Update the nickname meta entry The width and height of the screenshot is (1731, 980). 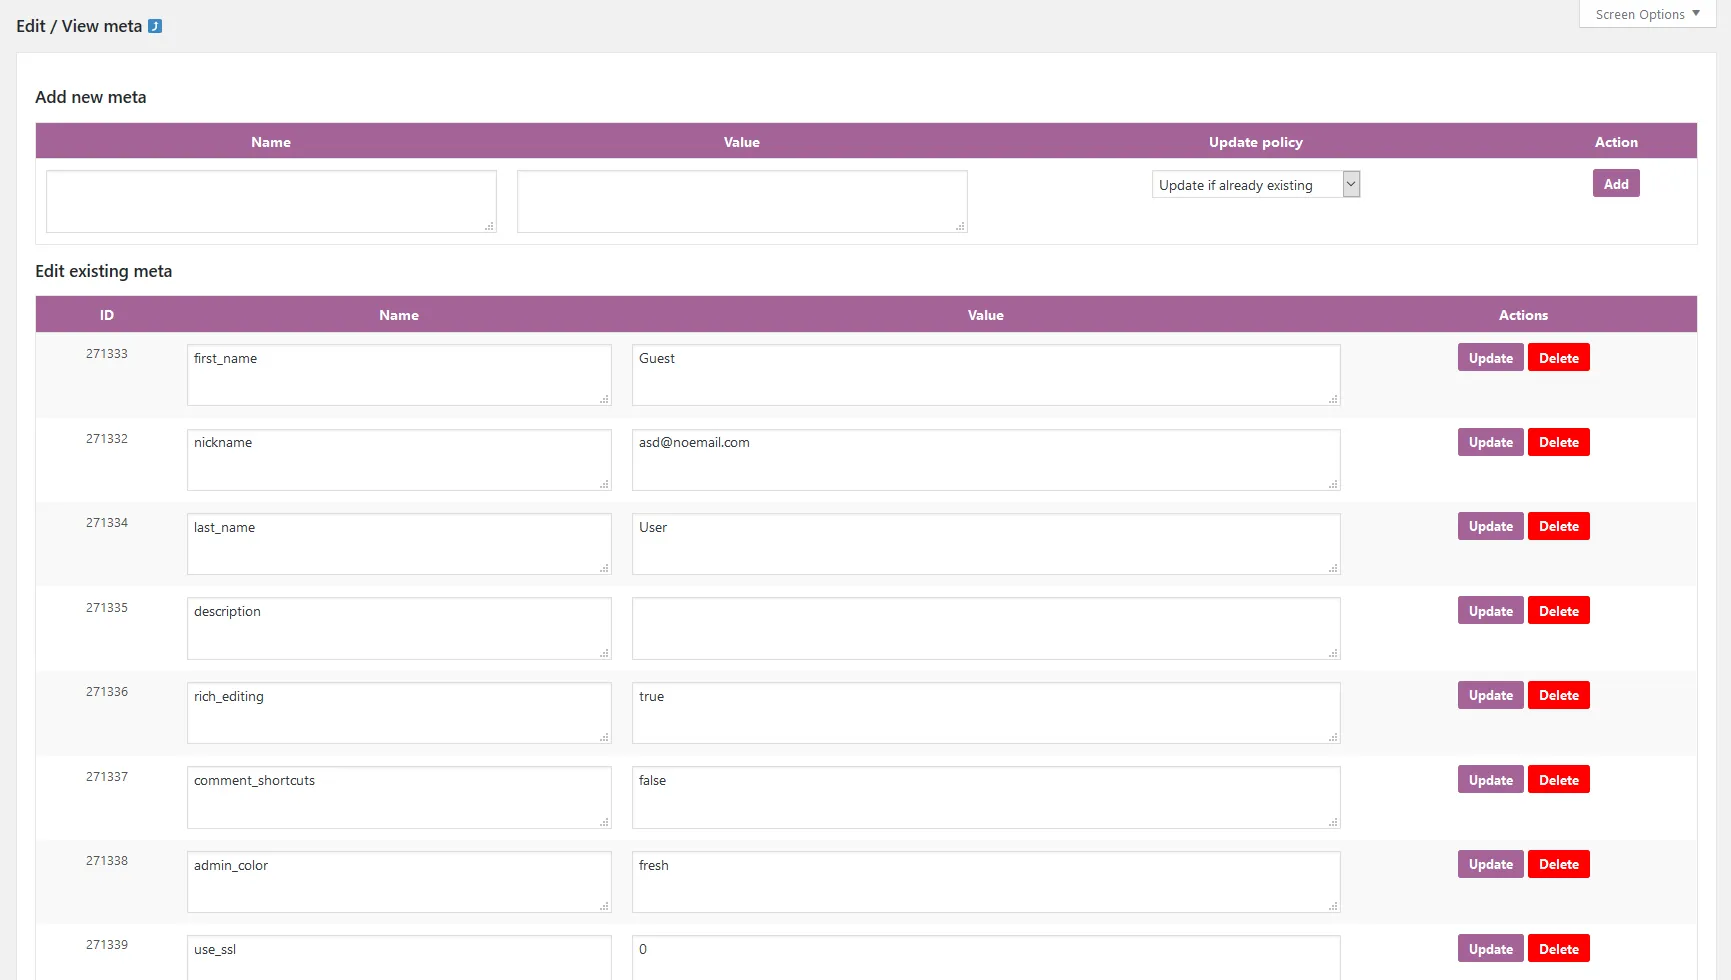(1489, 442)
